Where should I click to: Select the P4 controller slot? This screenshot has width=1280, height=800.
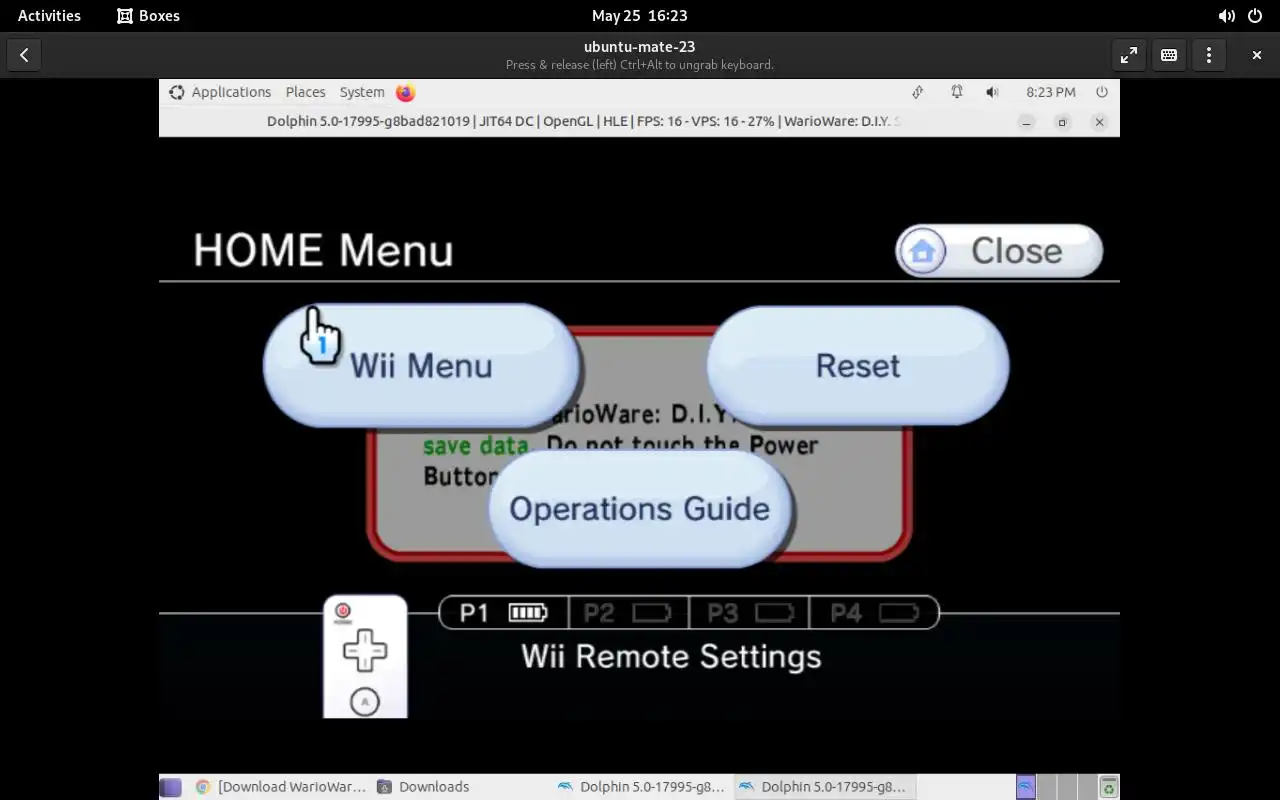coord(873,612)
